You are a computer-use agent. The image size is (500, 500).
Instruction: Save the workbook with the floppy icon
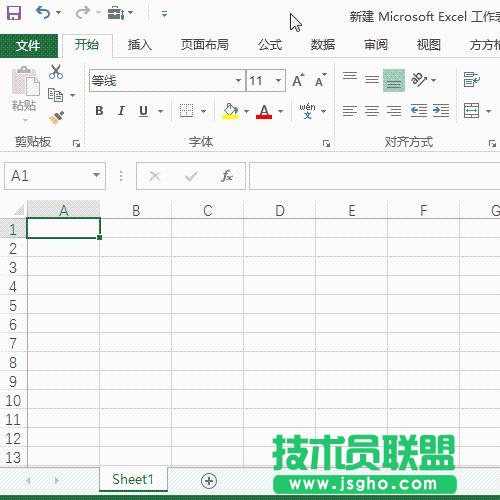tap(14, 13)
